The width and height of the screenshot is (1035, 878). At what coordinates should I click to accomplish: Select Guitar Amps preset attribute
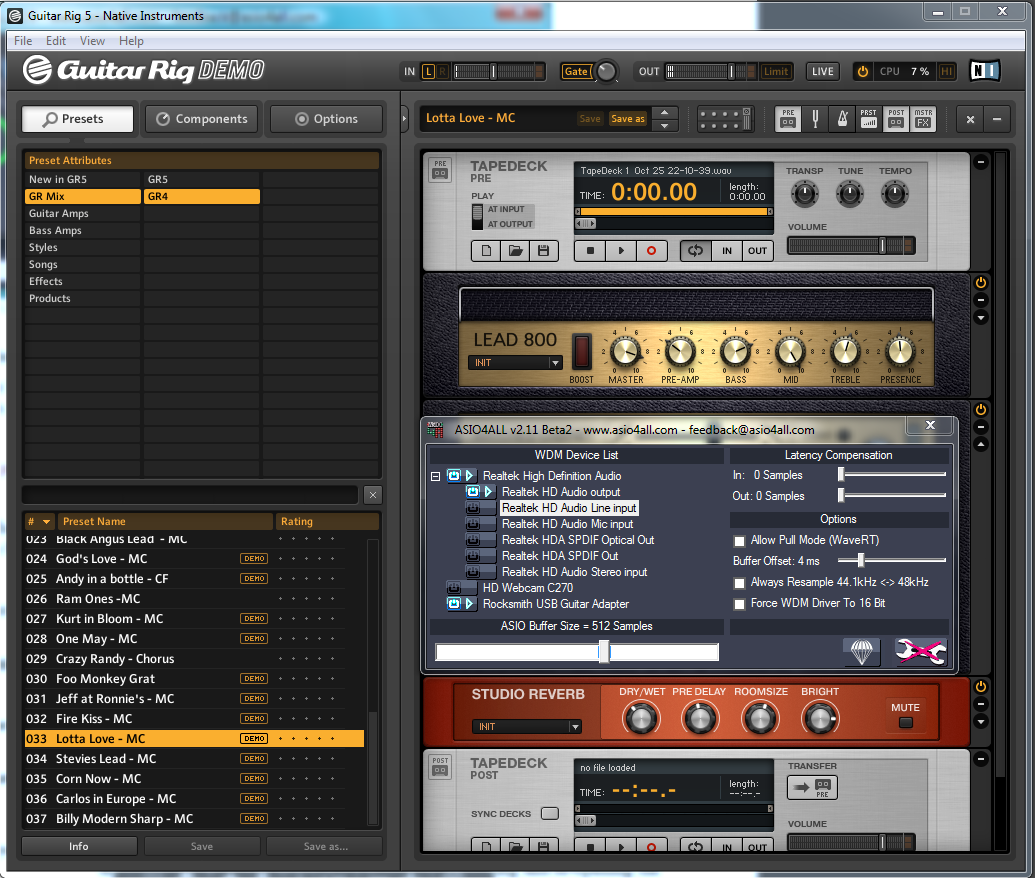(83, 213)
